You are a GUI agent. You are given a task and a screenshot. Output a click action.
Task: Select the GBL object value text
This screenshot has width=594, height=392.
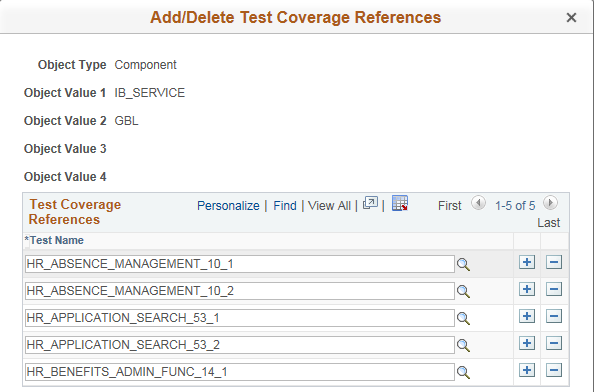pos(127,121)
